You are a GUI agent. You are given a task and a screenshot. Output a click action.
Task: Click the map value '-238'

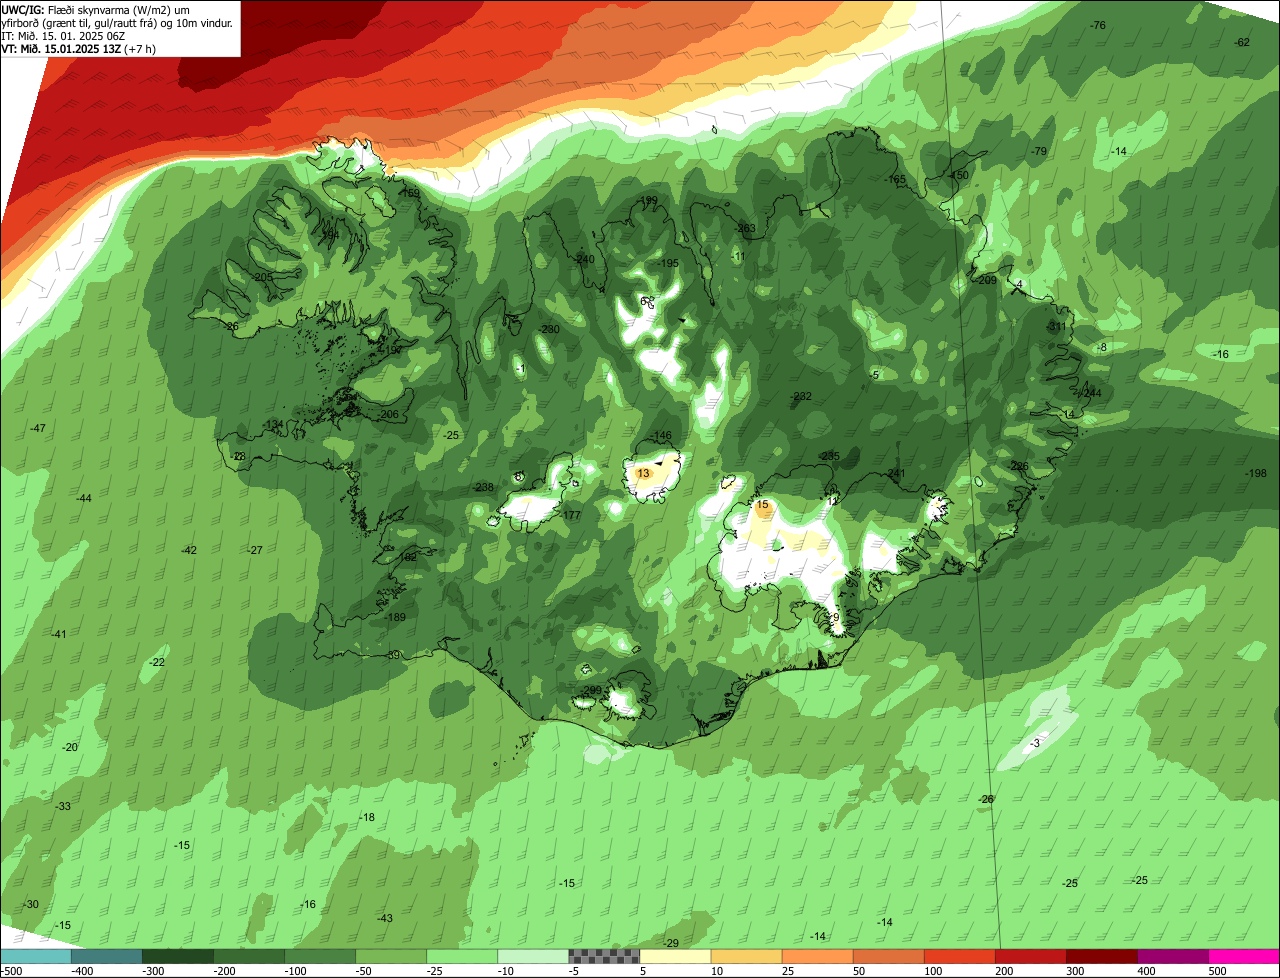click(x=484, y=487)
